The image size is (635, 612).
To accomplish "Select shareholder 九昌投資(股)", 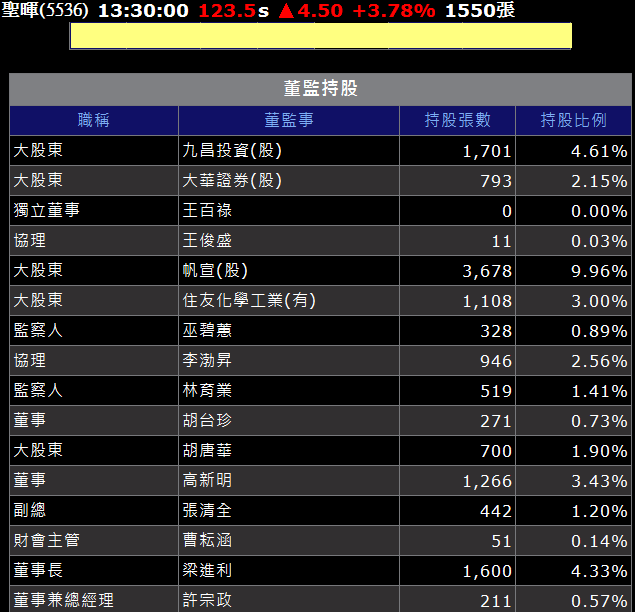I will pyautogui.click(x=232, y=150).
